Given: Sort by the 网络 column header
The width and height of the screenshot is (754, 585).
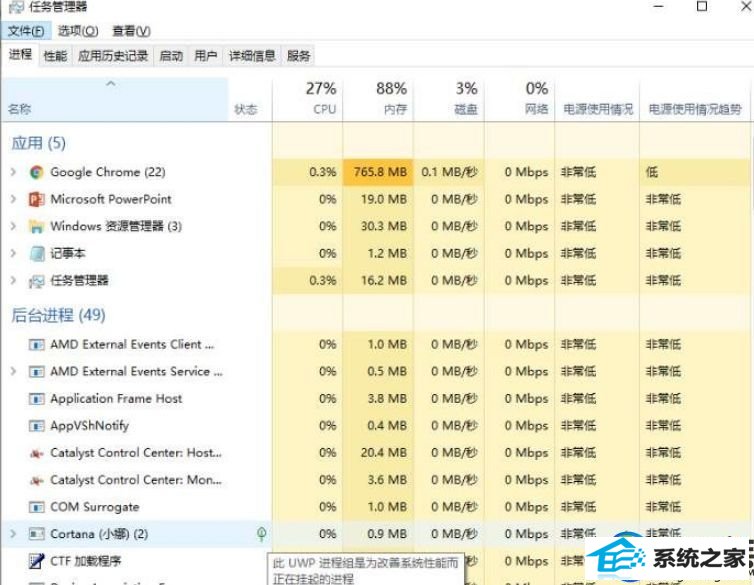Looking at the screenshot, I should click(x=519, y=99).
